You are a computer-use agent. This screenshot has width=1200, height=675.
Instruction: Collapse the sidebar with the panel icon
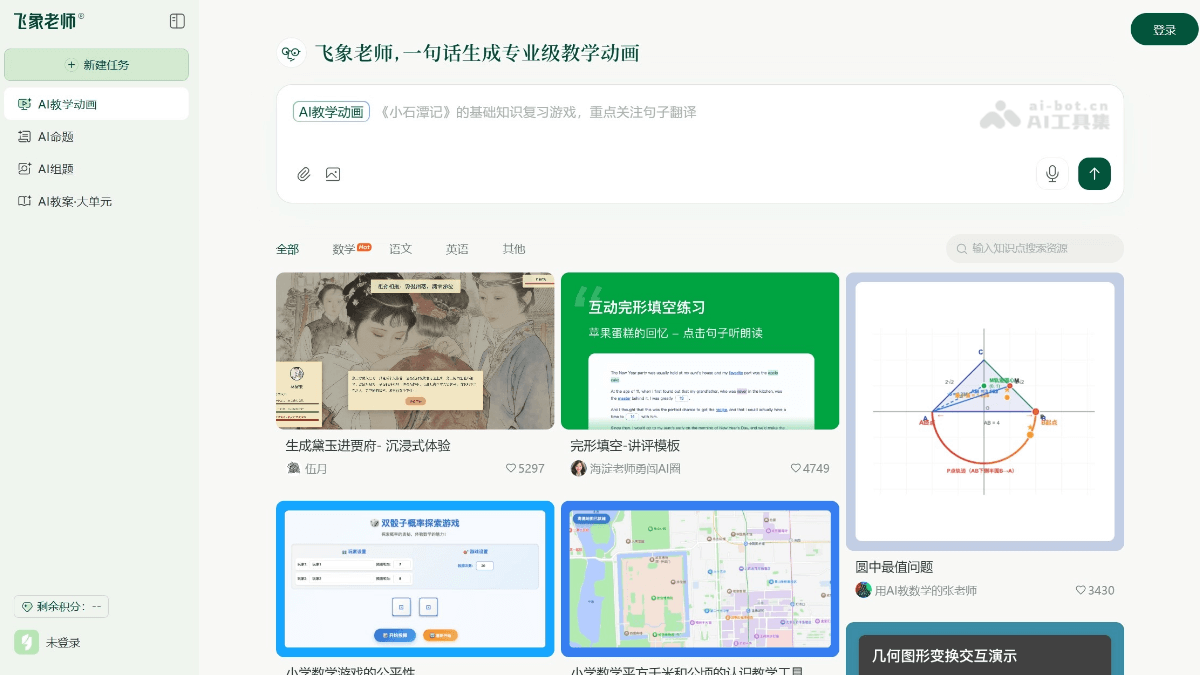[177, 20]
